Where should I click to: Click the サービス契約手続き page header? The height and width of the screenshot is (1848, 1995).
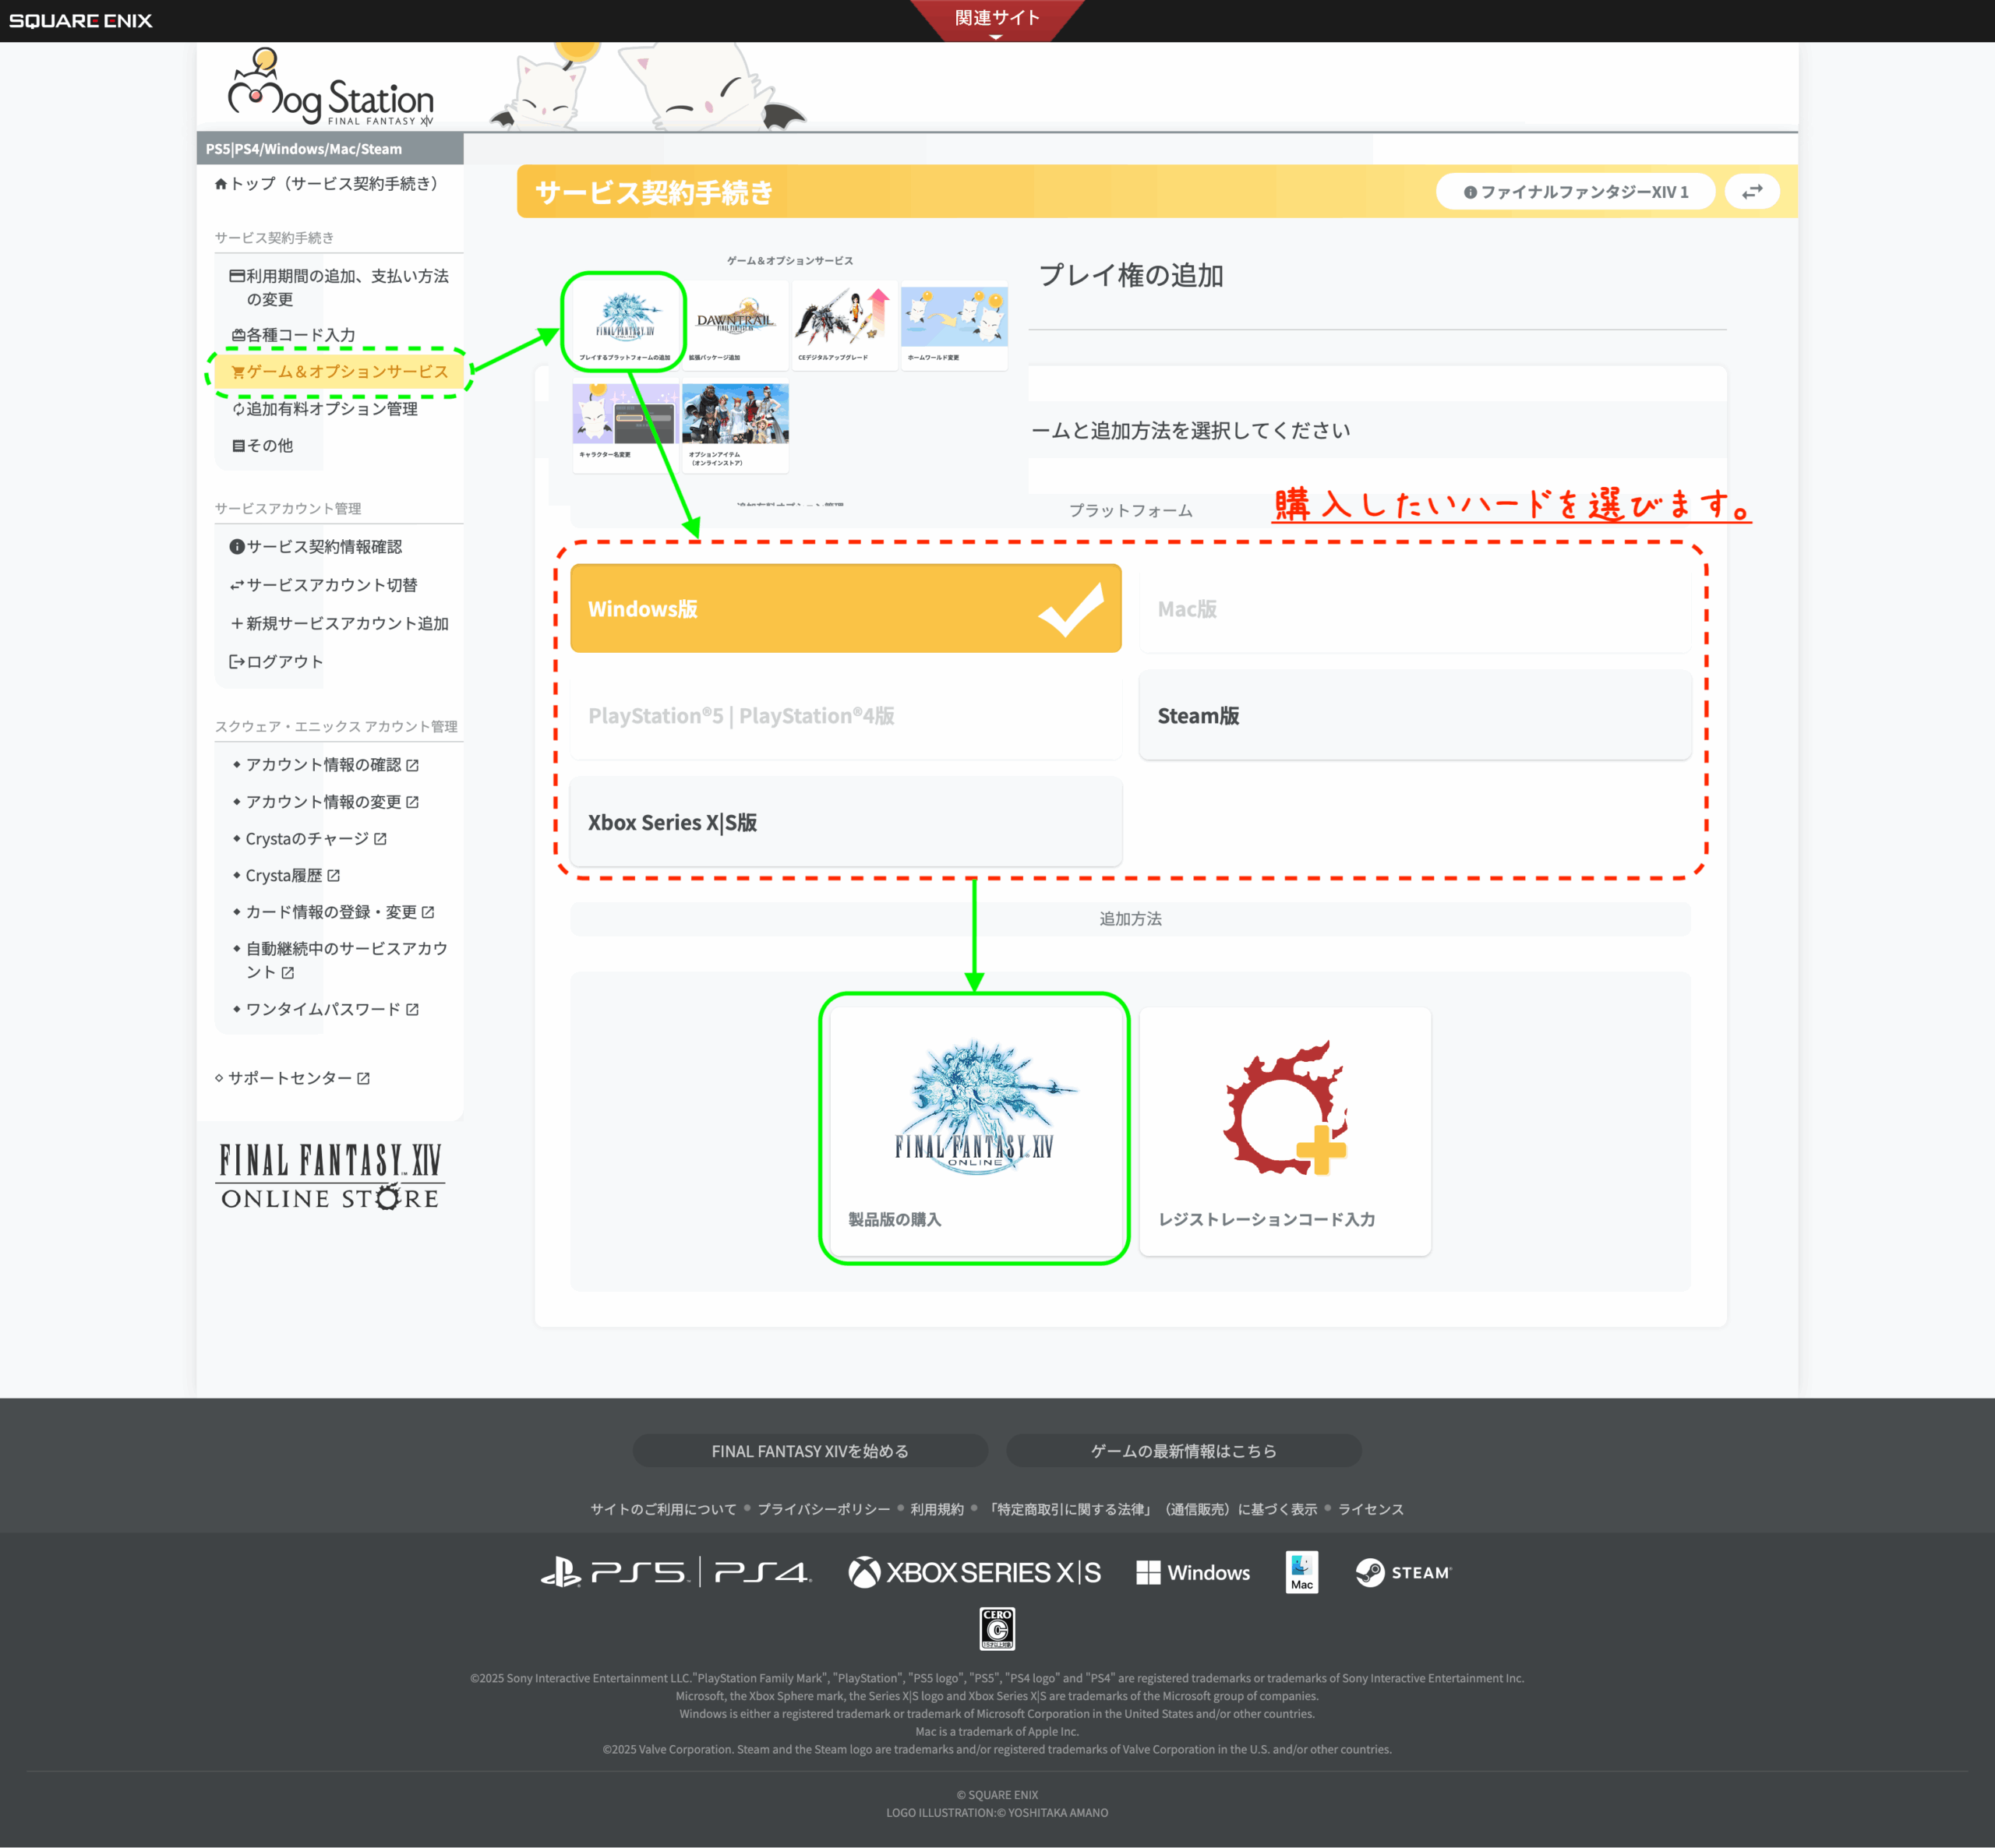tap(654, 192)
